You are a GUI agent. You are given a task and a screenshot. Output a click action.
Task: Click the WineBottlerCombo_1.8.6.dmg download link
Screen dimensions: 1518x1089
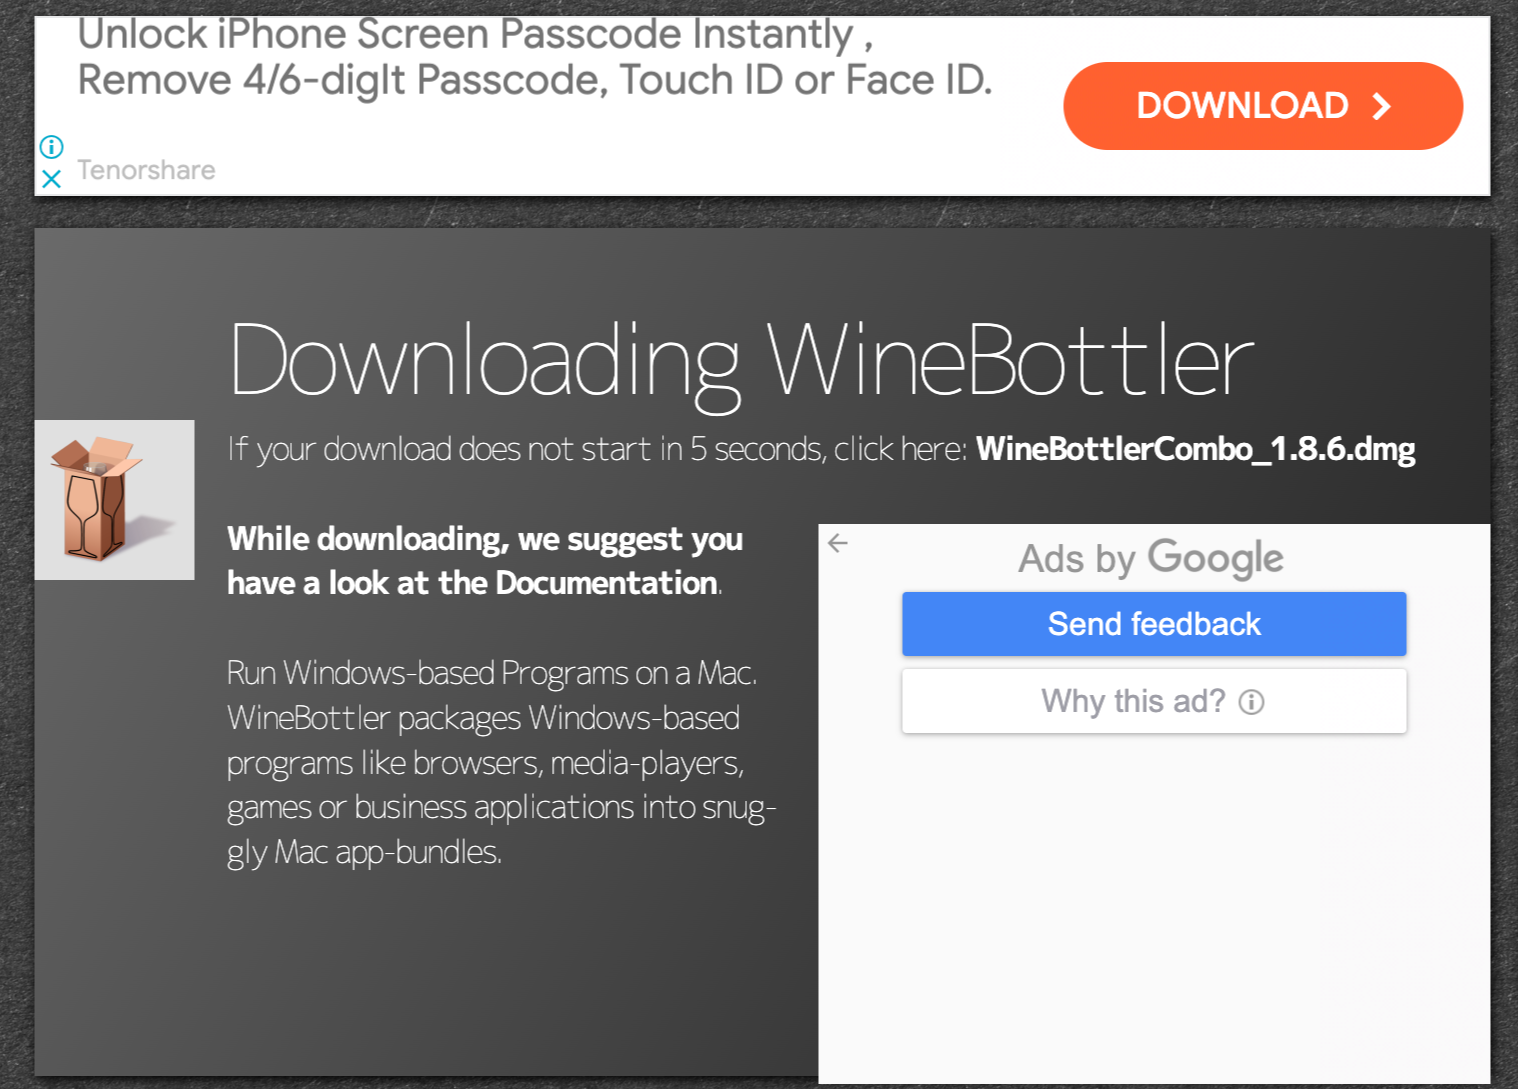(1195, 449)
